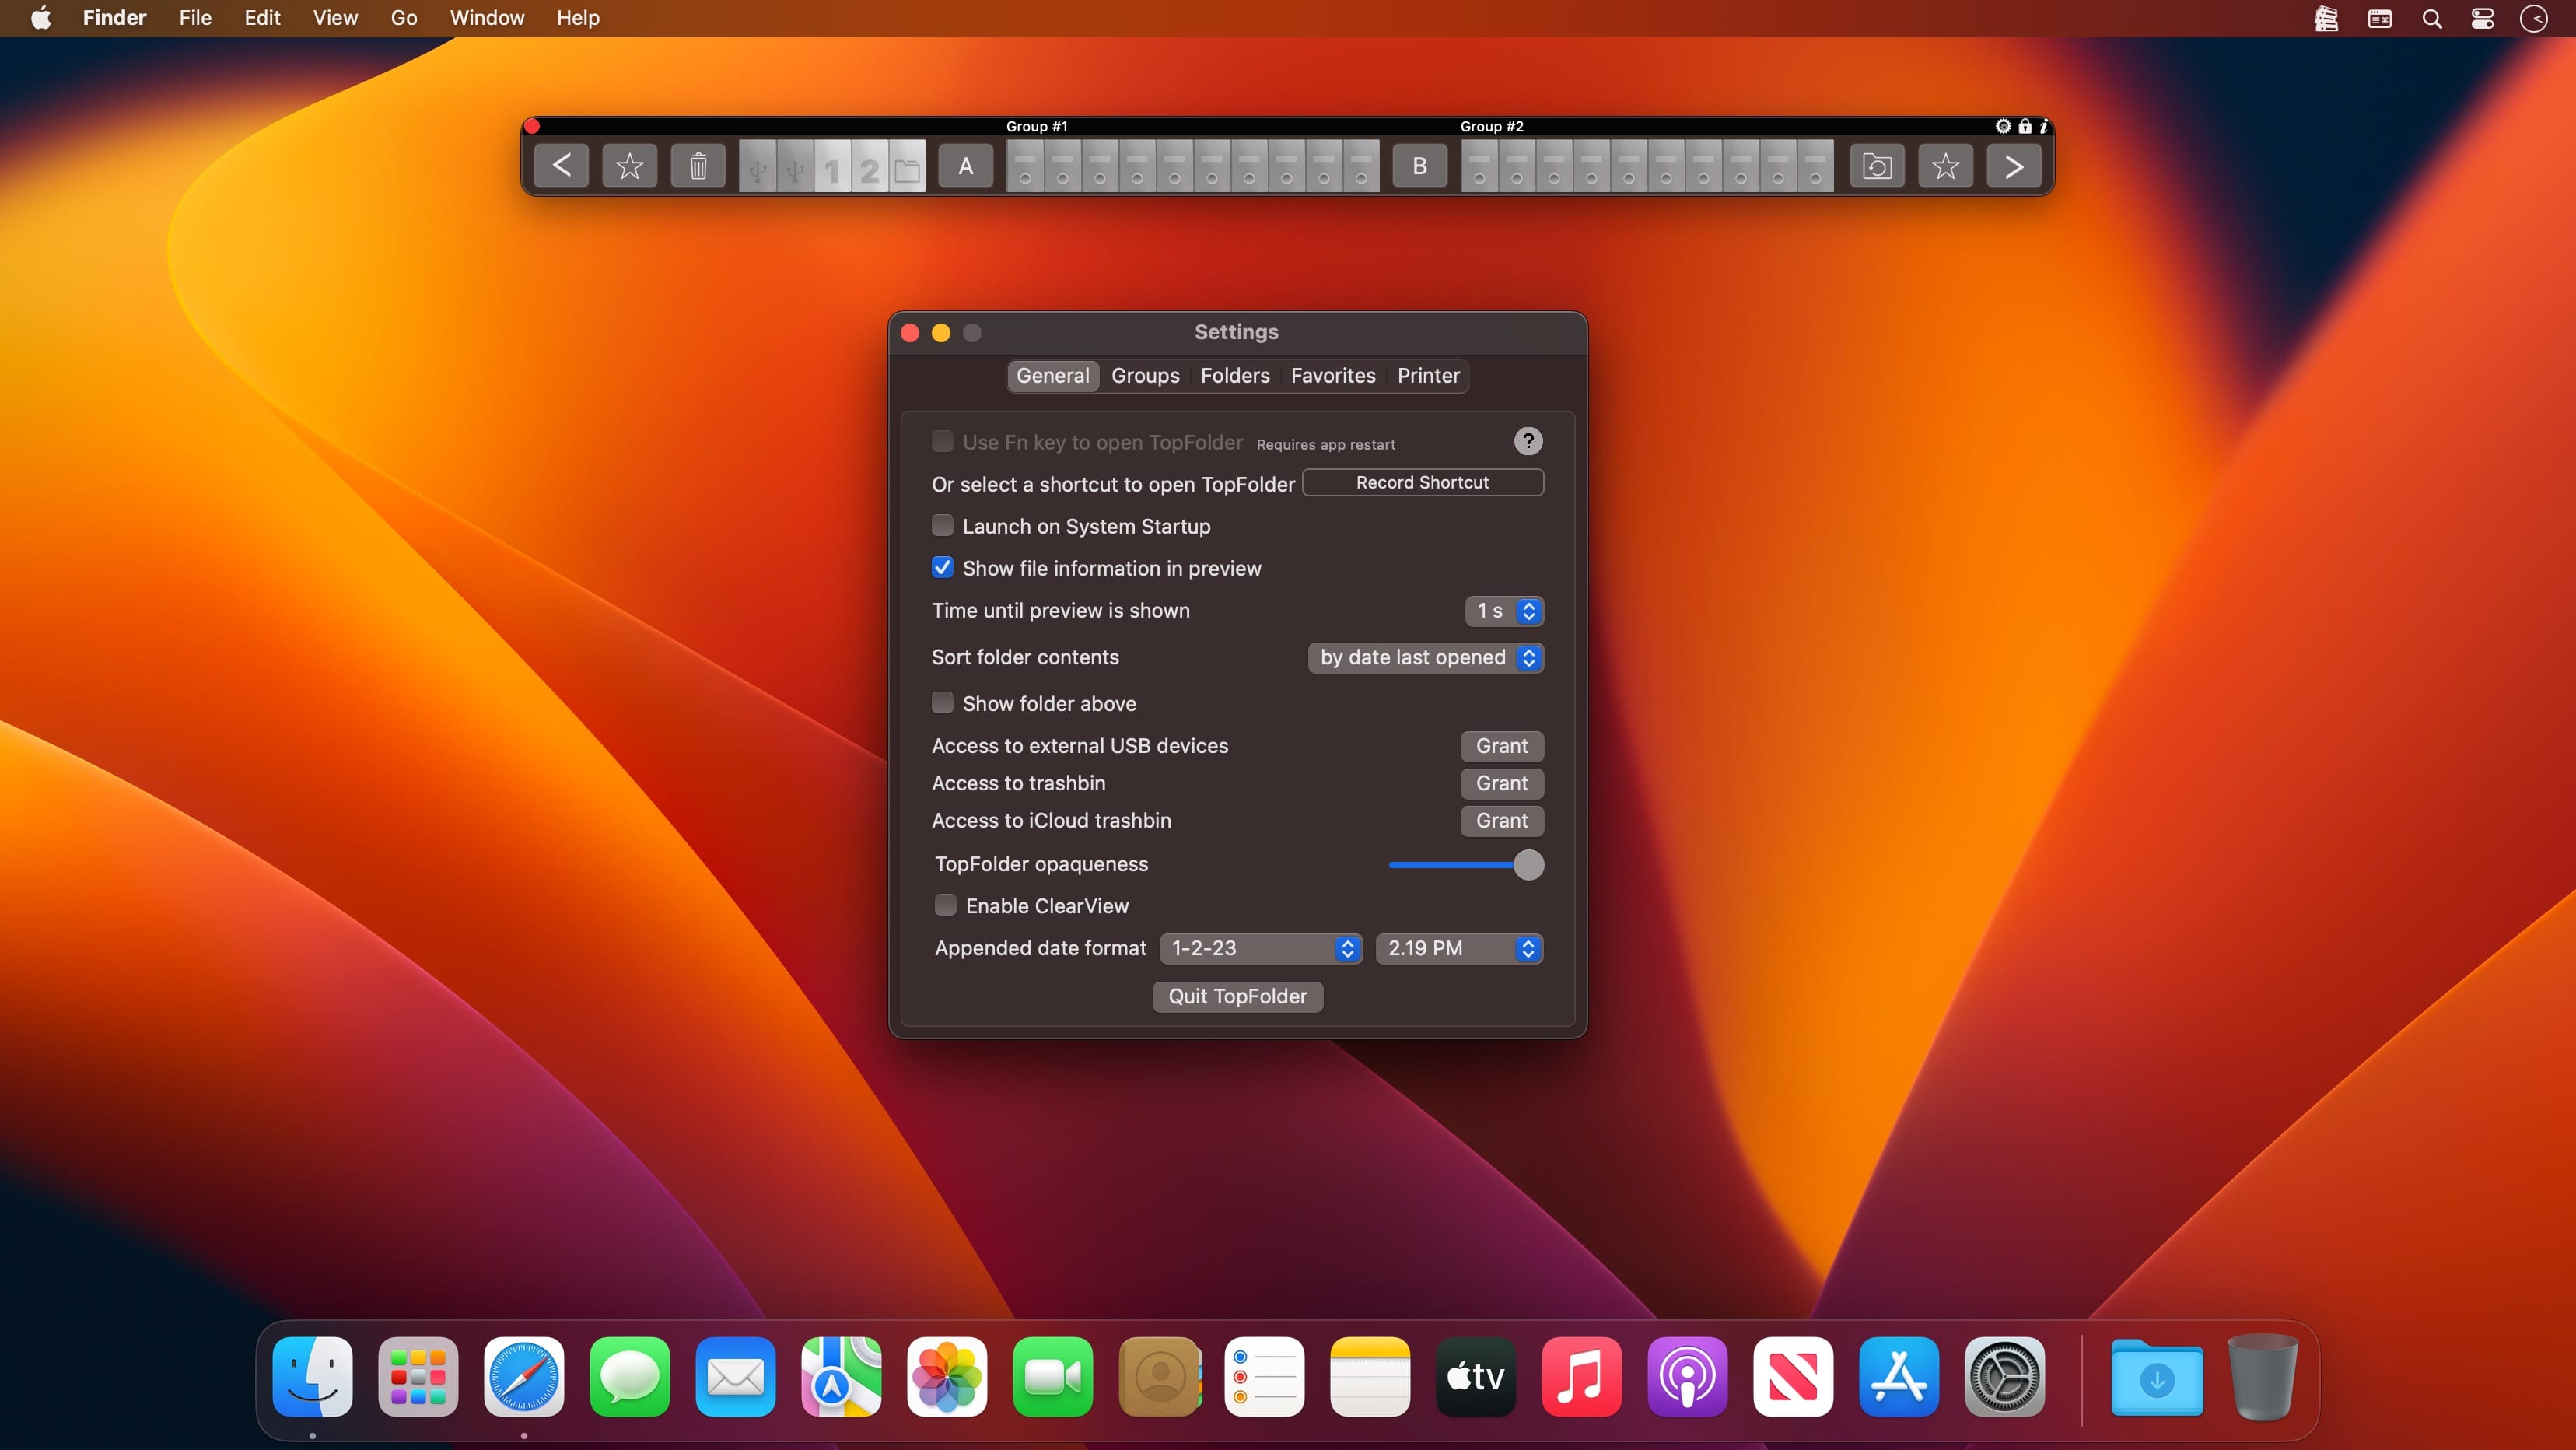Open the question mark help button
Image resolution: width=2576 pixels, height=1450 pixels.
[x=1527, y=441]
